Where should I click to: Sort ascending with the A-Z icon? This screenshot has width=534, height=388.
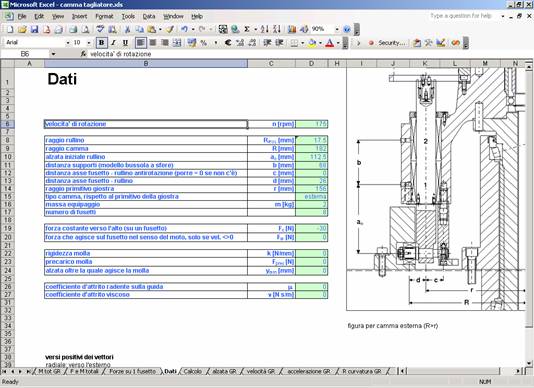[265, 30]
